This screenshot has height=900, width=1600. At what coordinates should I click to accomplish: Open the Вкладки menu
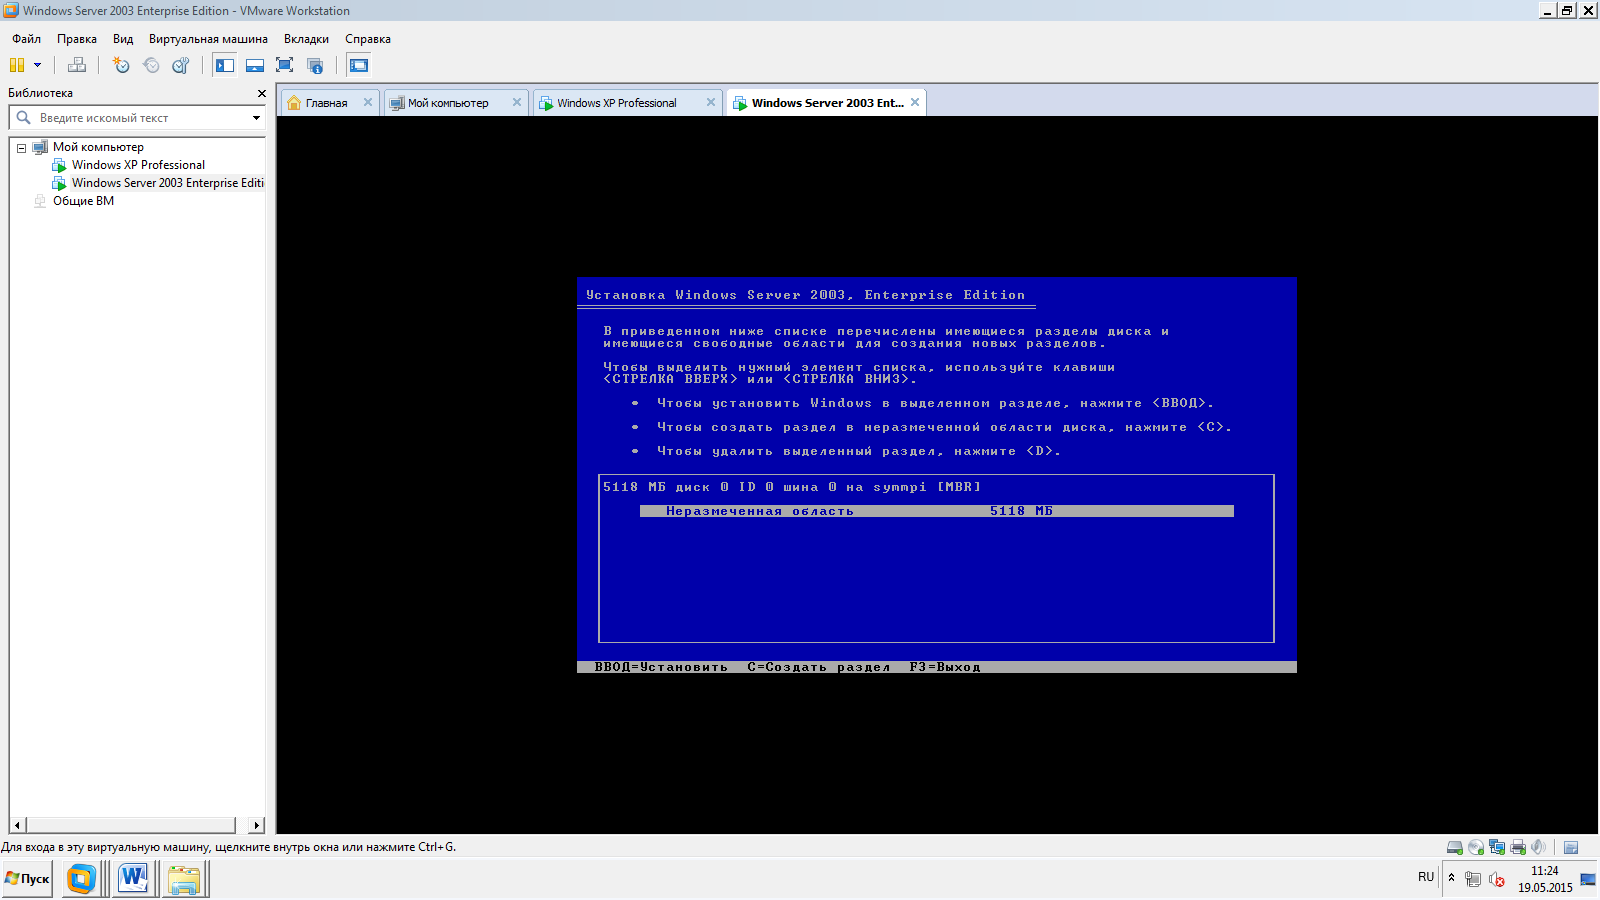(x=306, y=39)
